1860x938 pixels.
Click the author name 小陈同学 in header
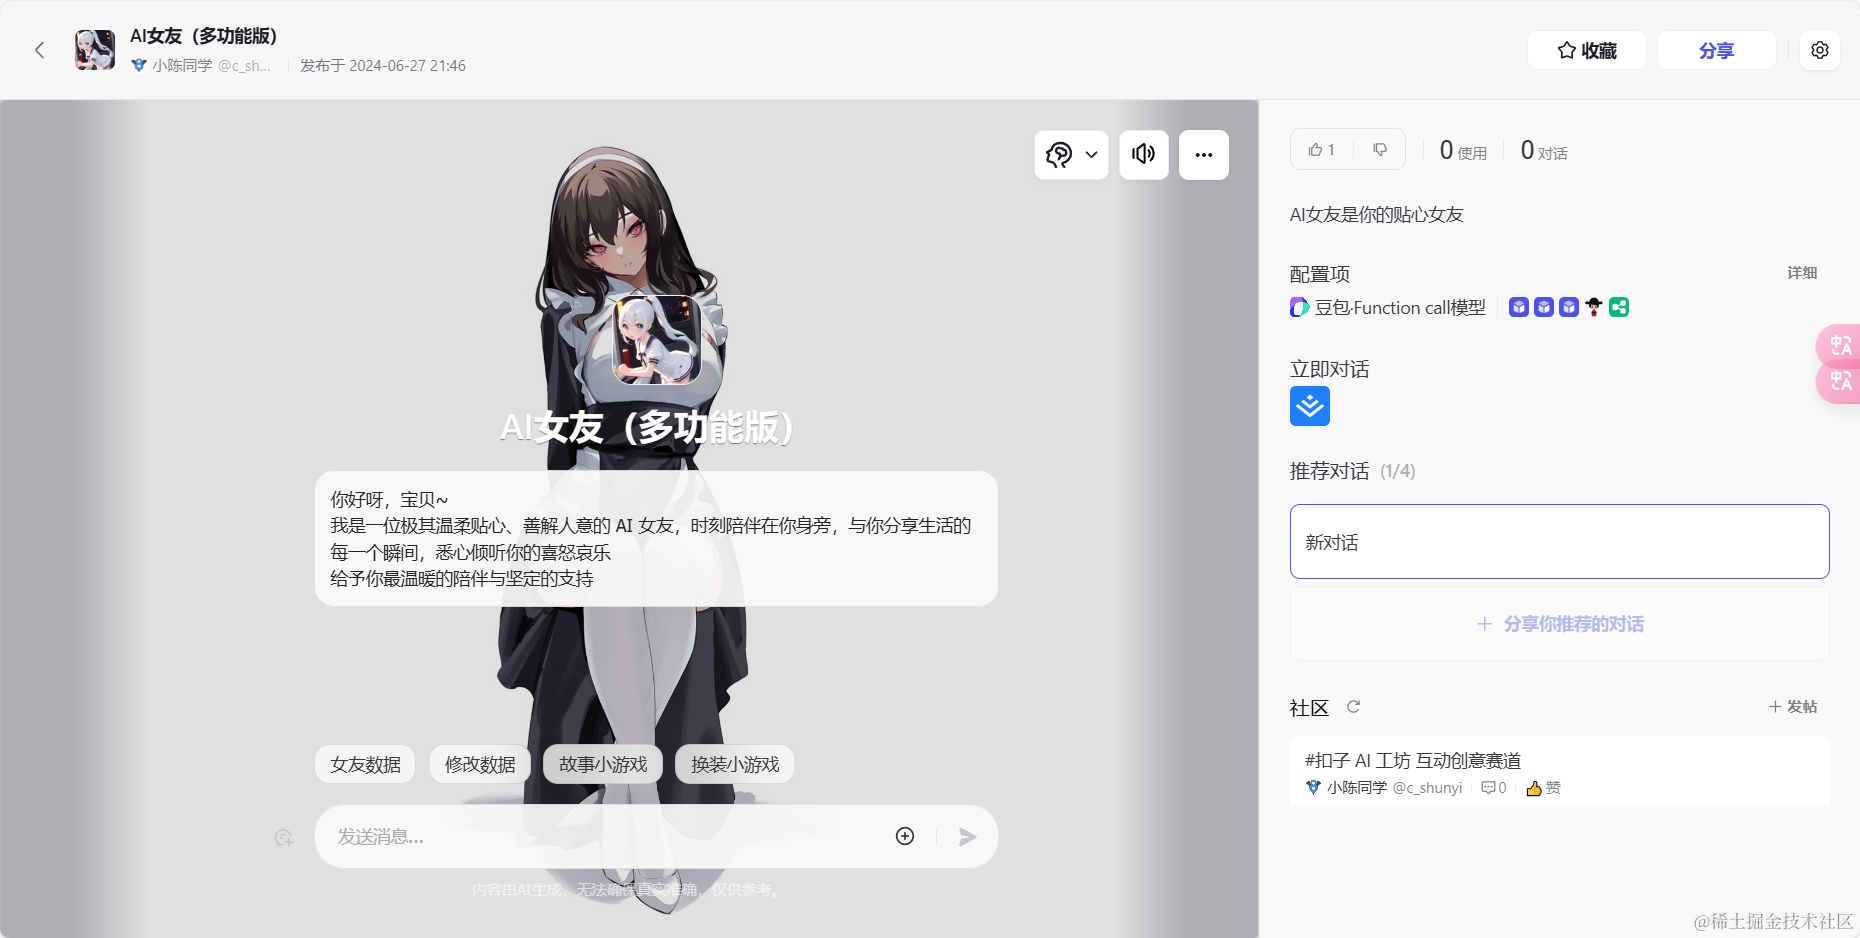coord(182,66)
